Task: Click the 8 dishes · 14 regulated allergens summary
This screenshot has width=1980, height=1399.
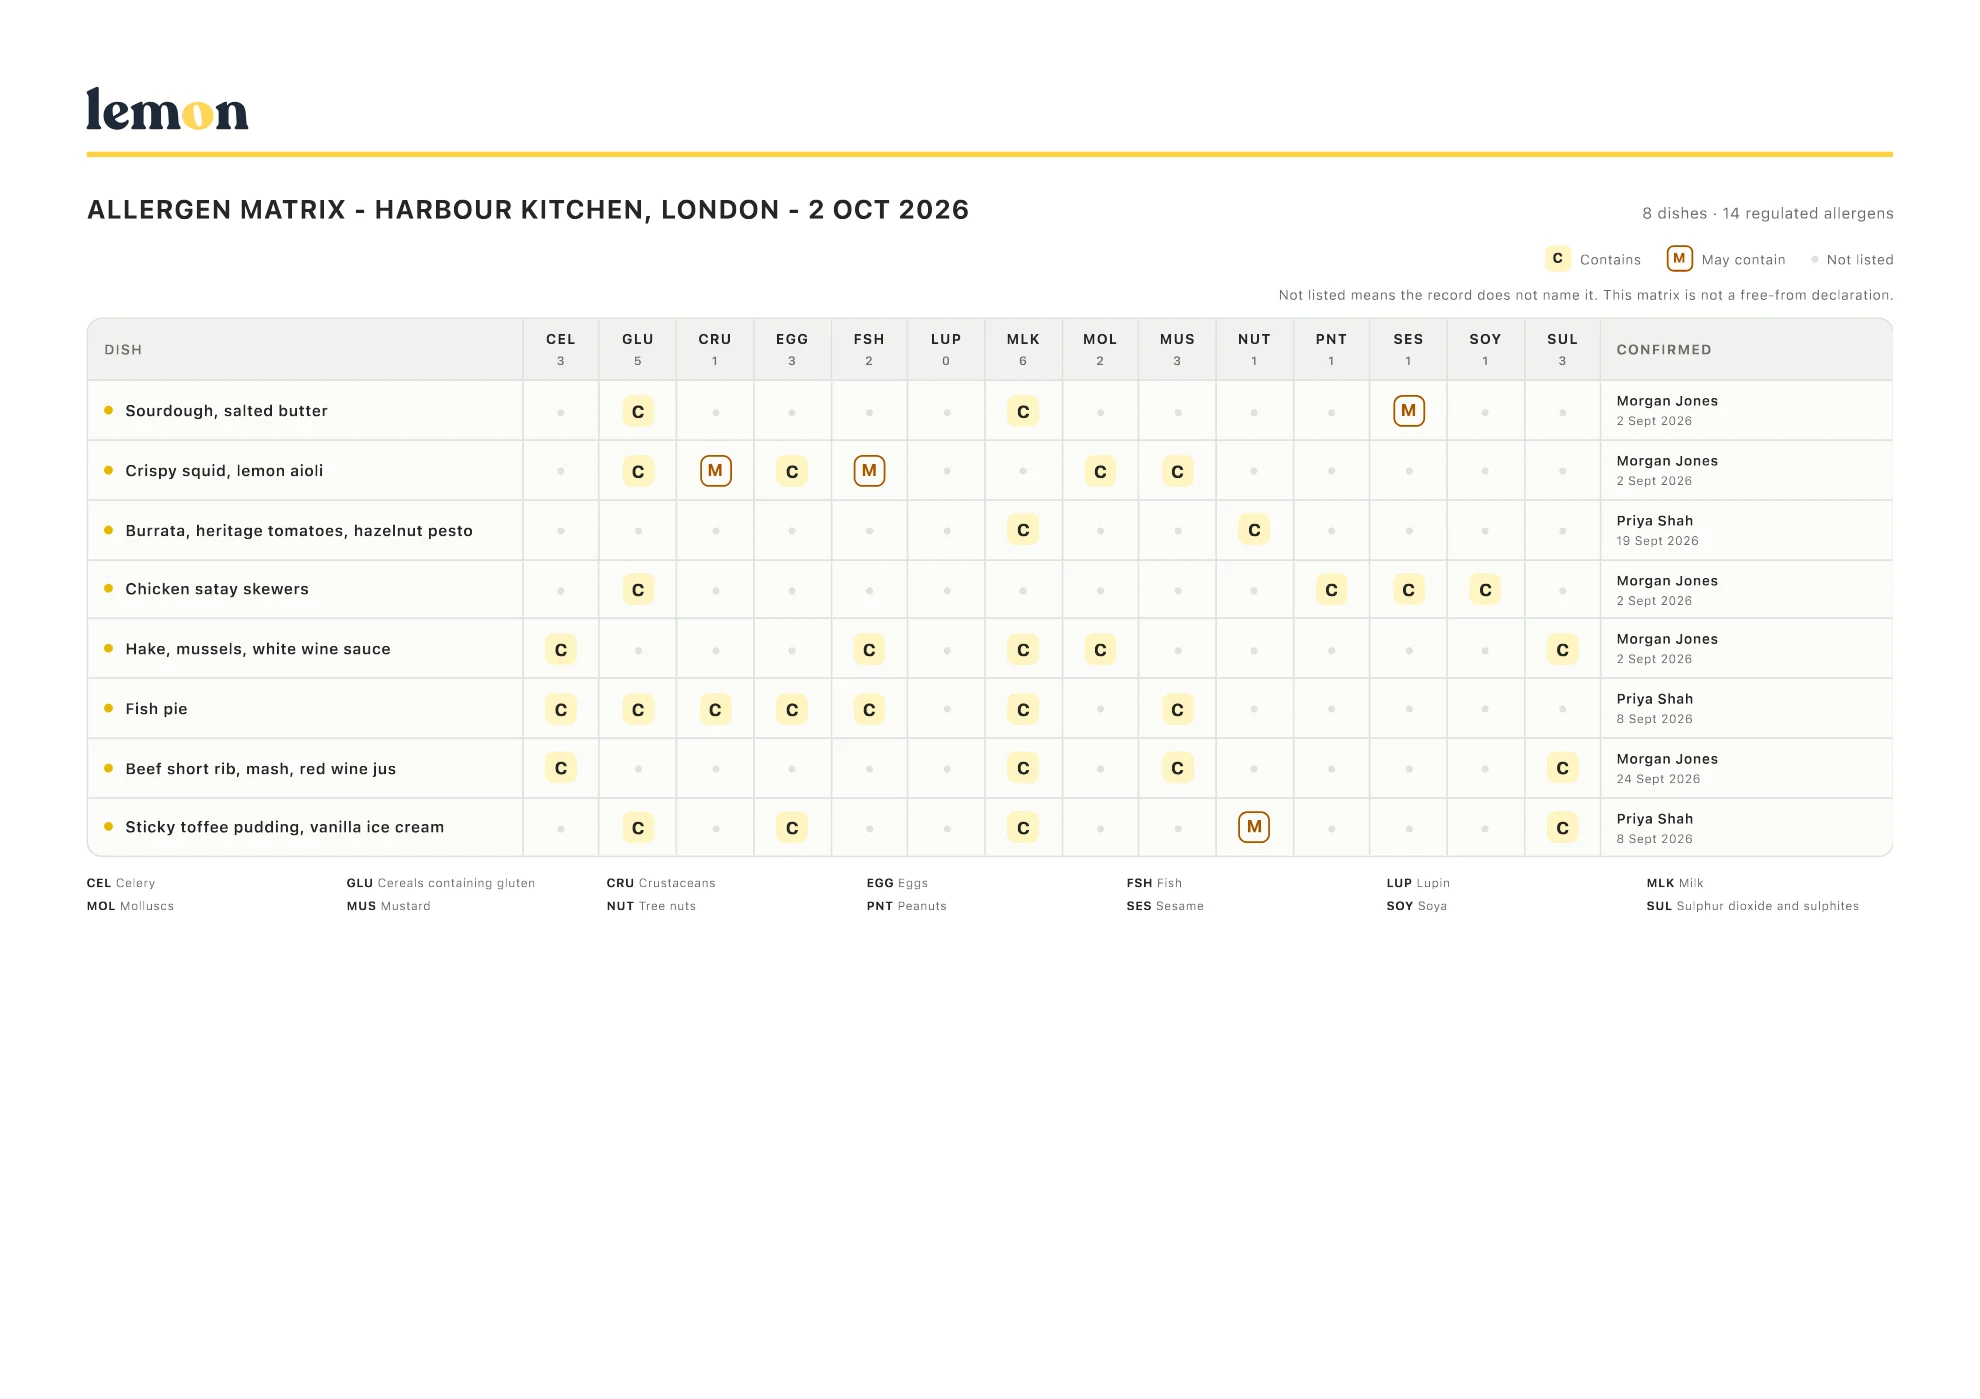Action: tap(1767, 213)
